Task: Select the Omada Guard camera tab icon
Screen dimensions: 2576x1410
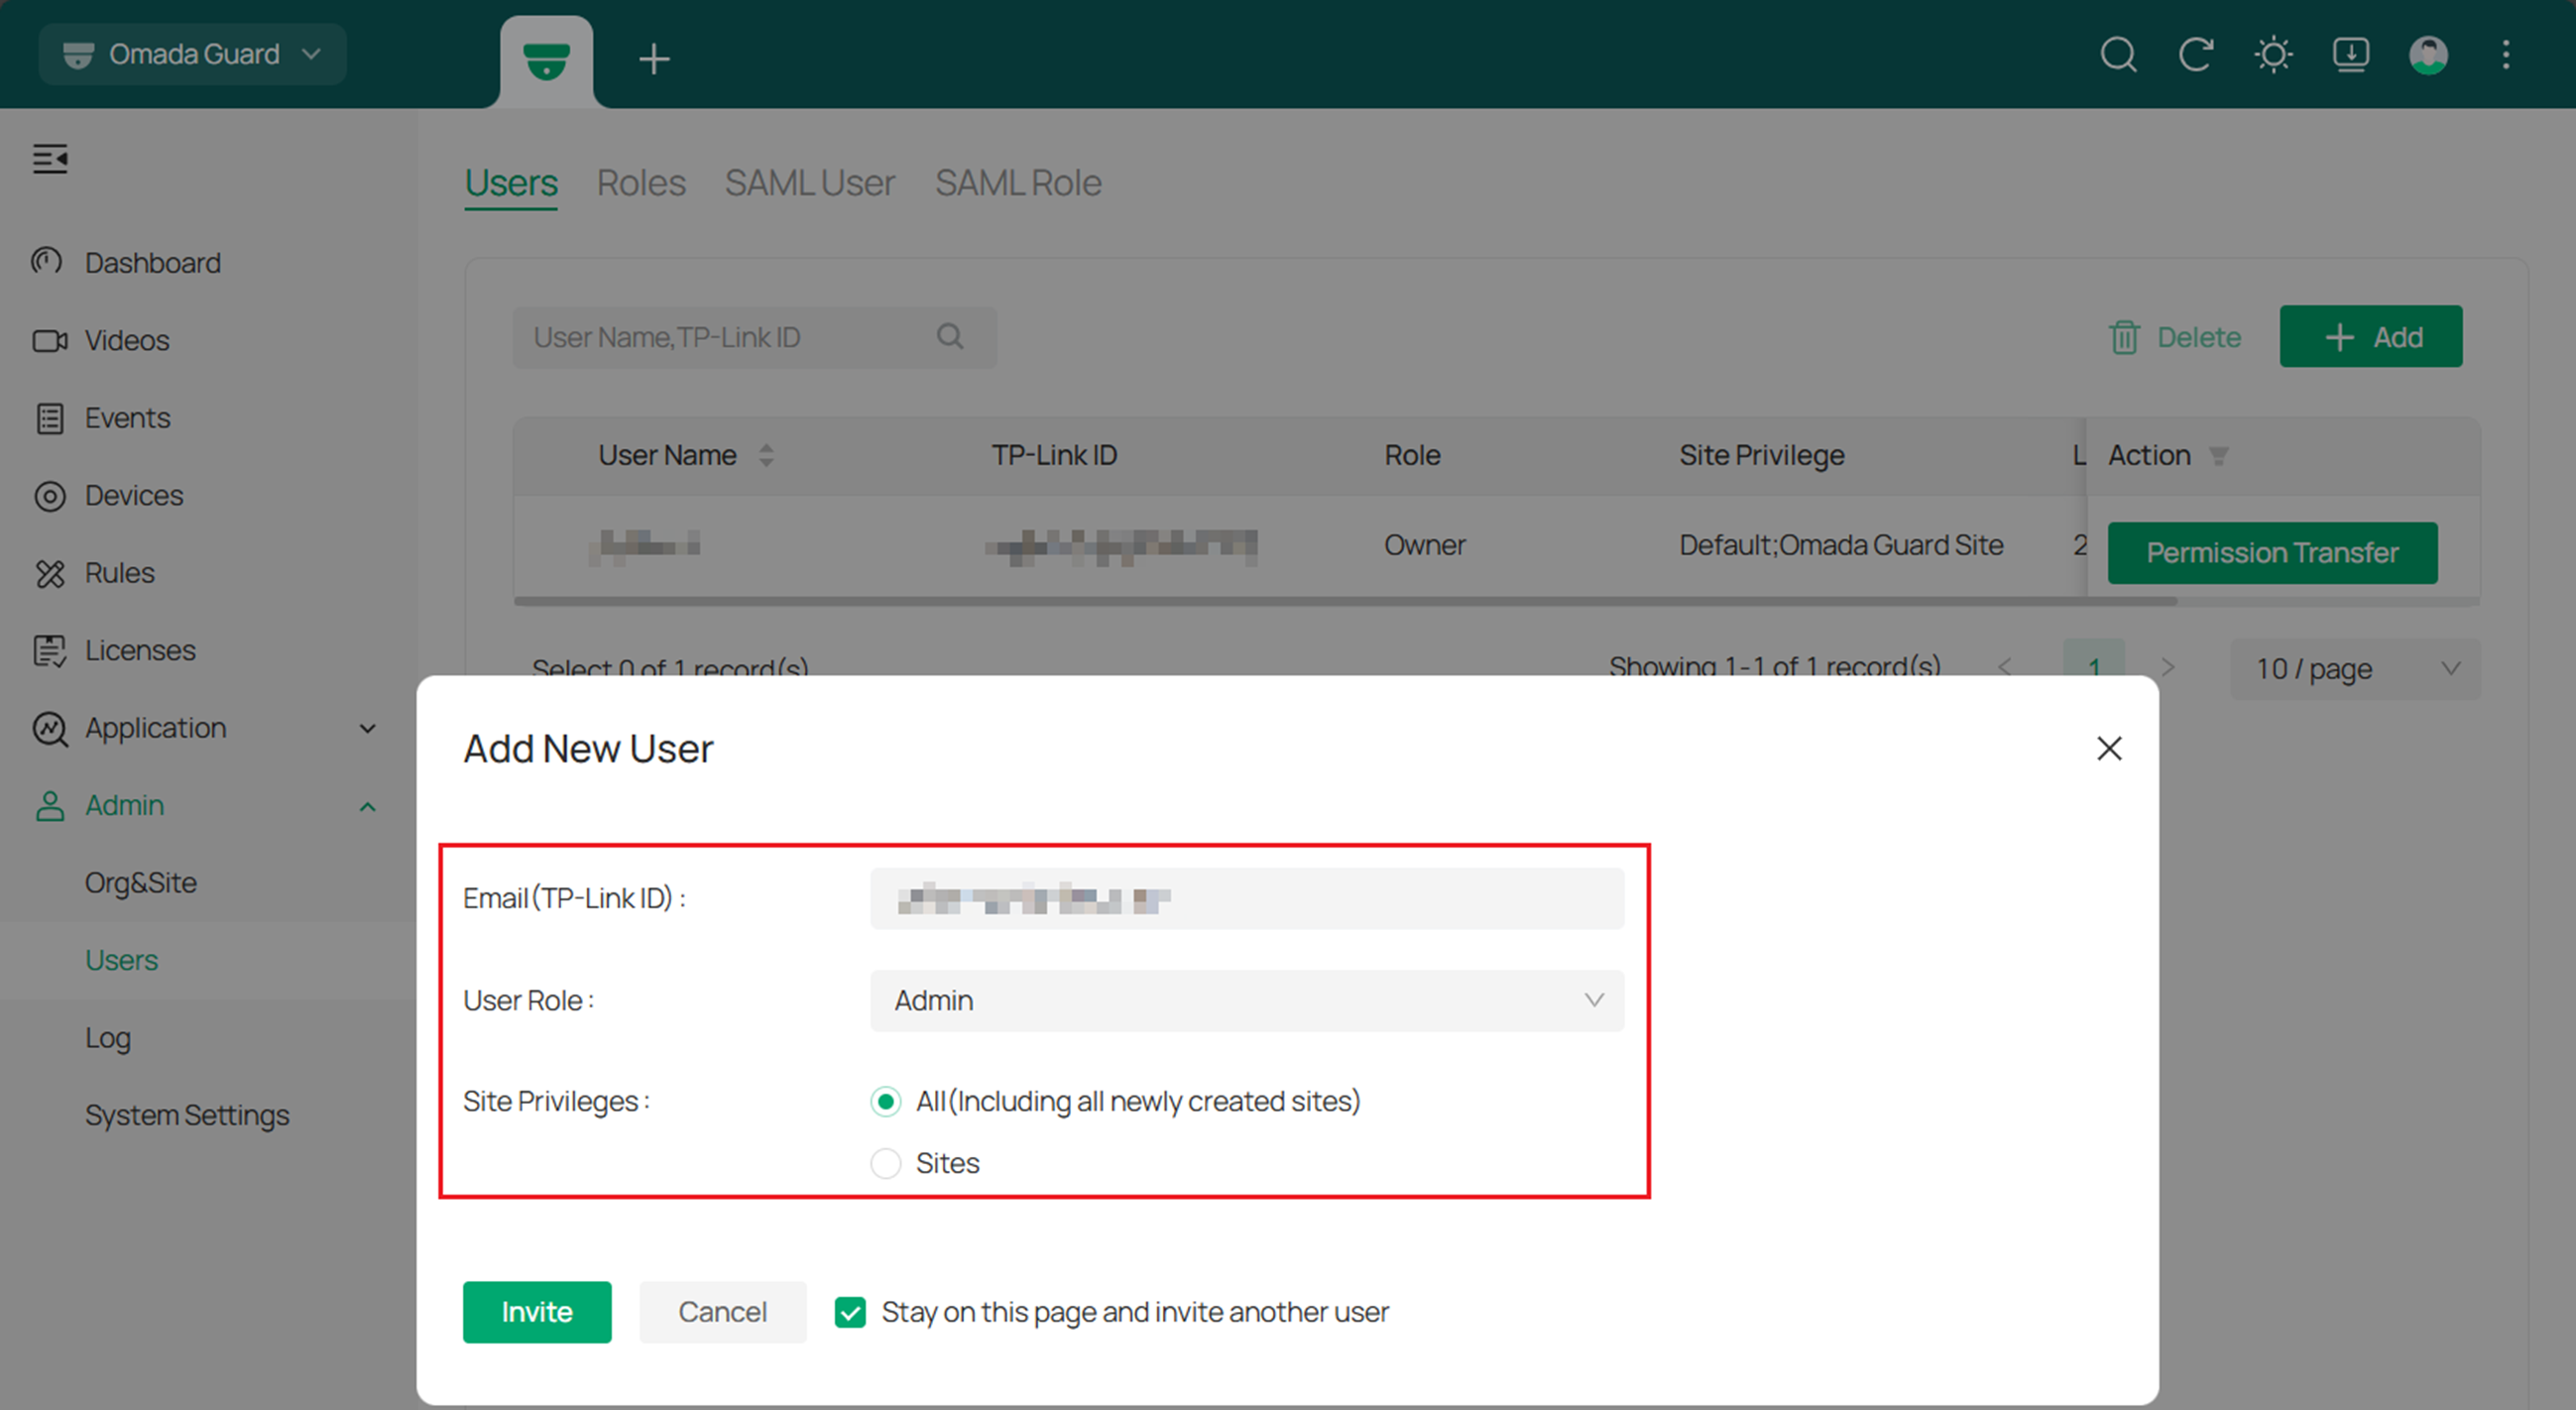Action: click(x=546, y=60)
